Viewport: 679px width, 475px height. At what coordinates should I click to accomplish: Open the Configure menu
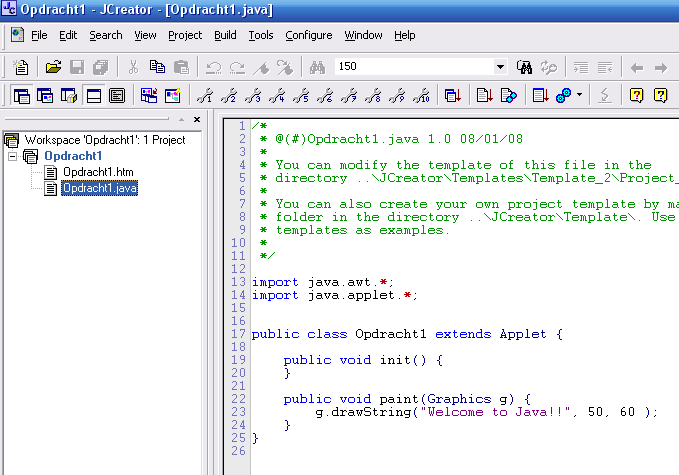[309, 35]
